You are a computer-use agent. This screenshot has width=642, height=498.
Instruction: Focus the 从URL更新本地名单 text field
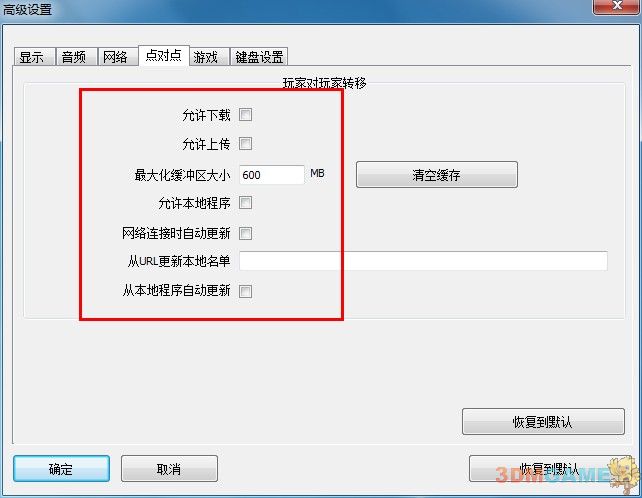point(423,261)
